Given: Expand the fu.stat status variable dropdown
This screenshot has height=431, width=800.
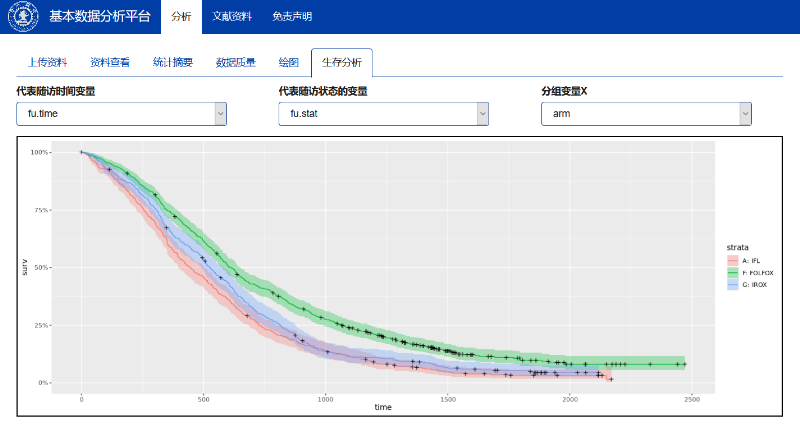Looking at the screenshot, I should [x=383, y=115].
